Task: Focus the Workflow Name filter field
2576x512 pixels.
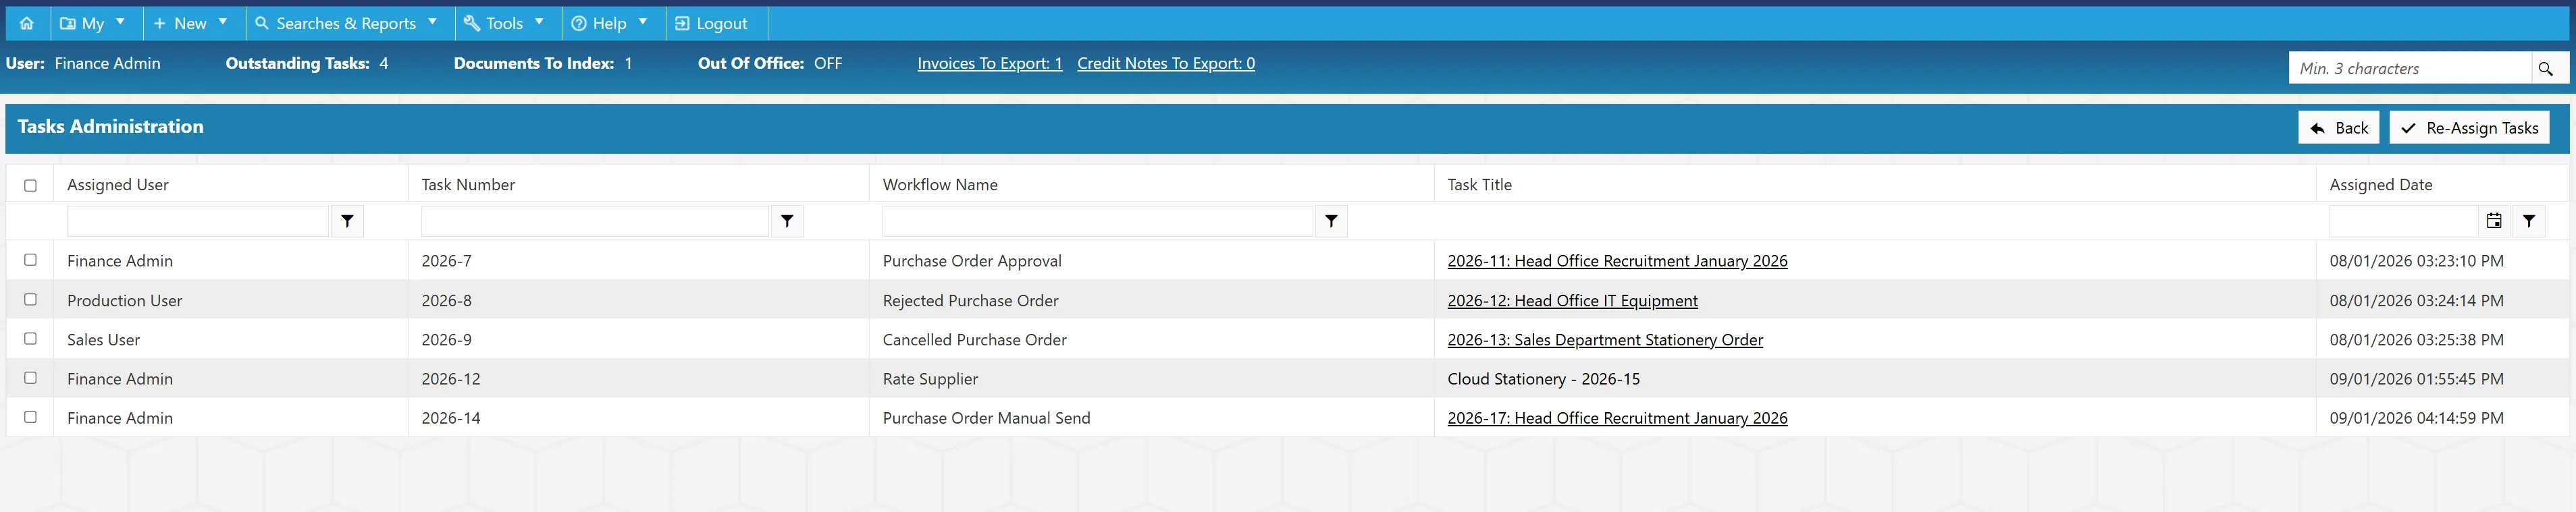Action: click(1097, 221)
